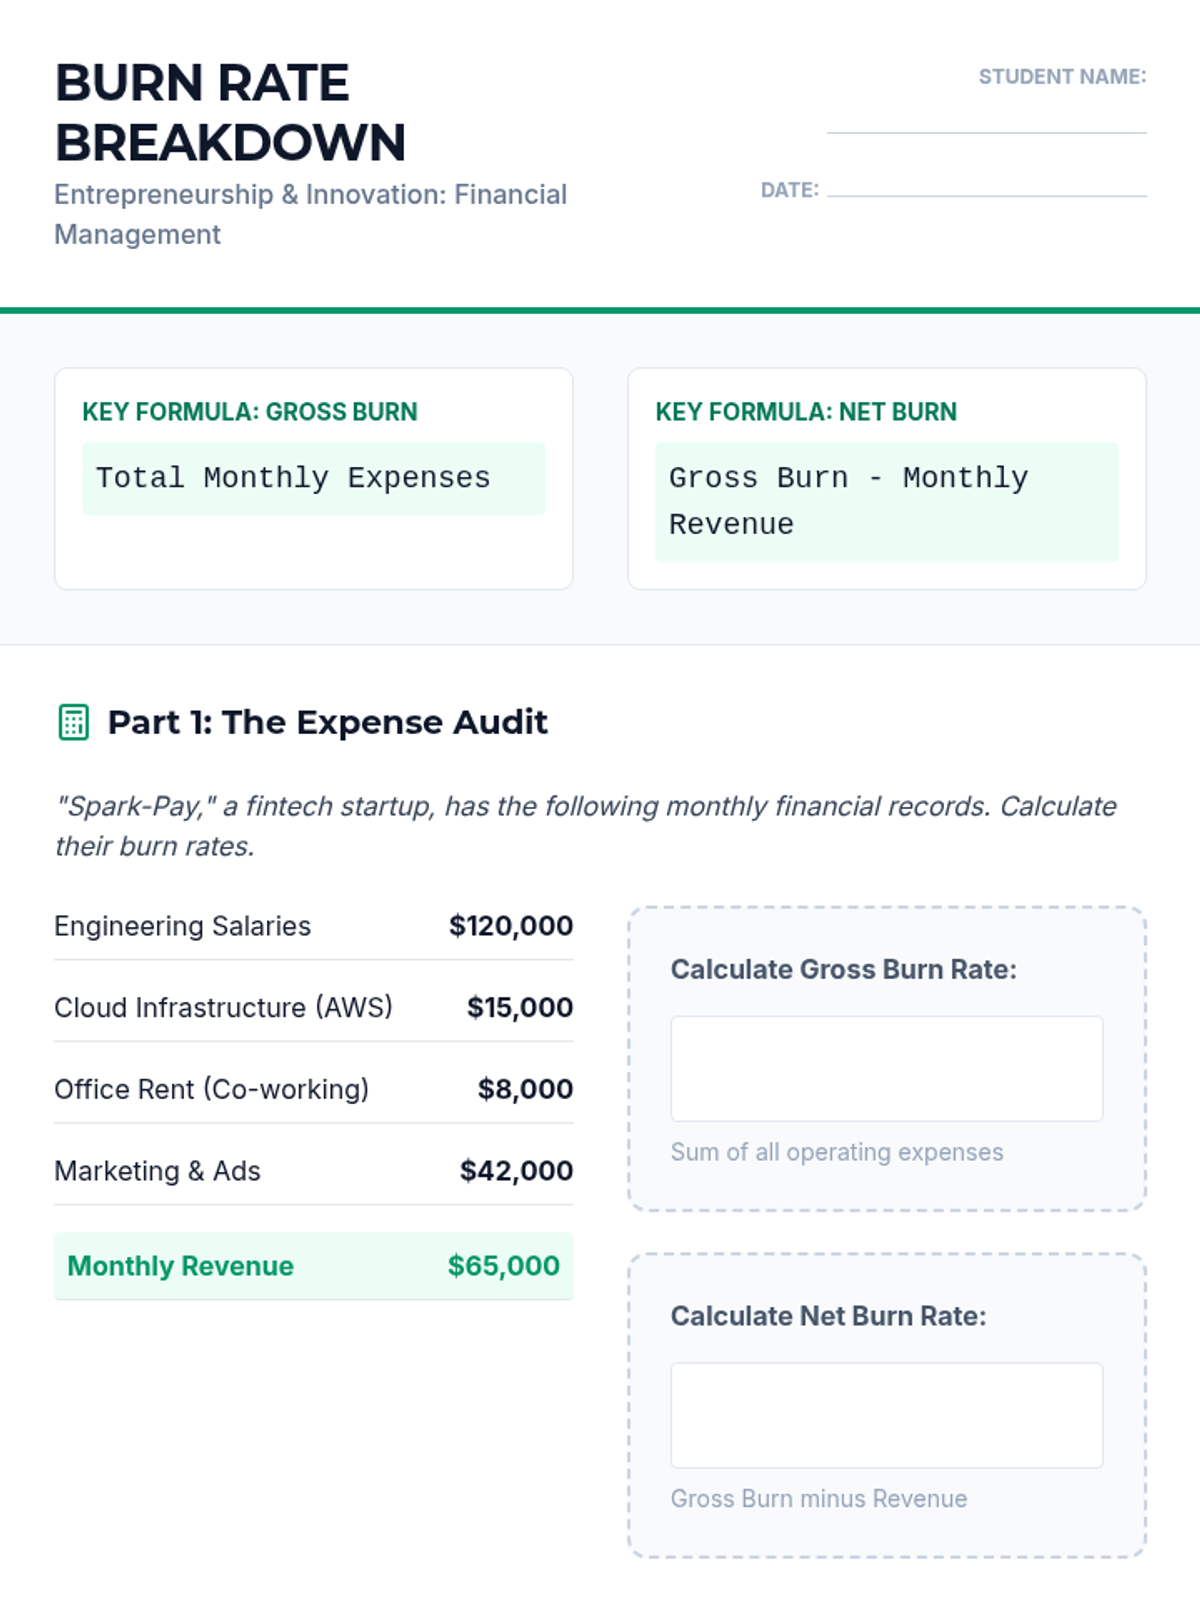This screenshot has width=1200, height=1600.
Task: Click the Part 1: The Expense Audit heading
Action: tap(327, 722)
